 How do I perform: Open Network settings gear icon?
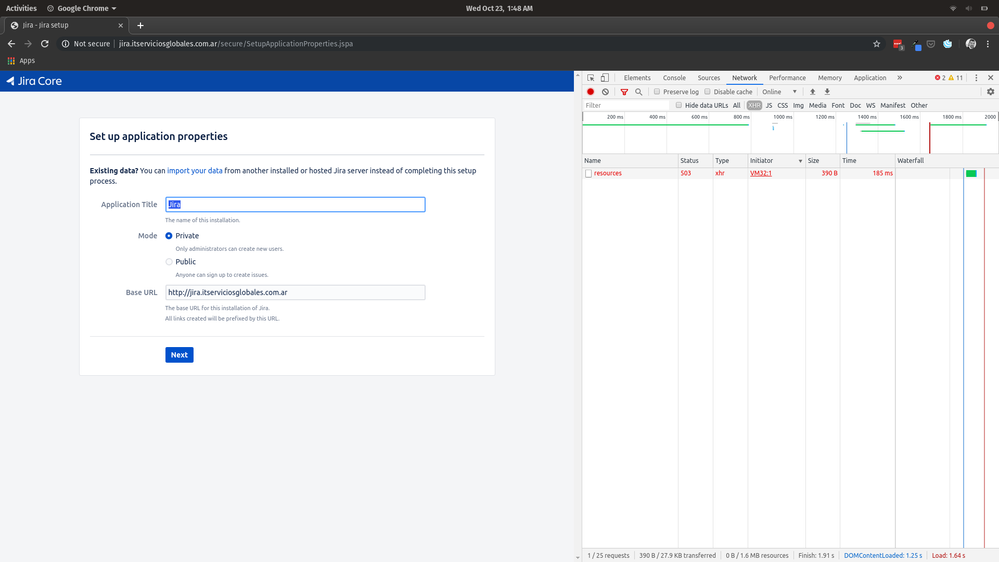(991, 92)
